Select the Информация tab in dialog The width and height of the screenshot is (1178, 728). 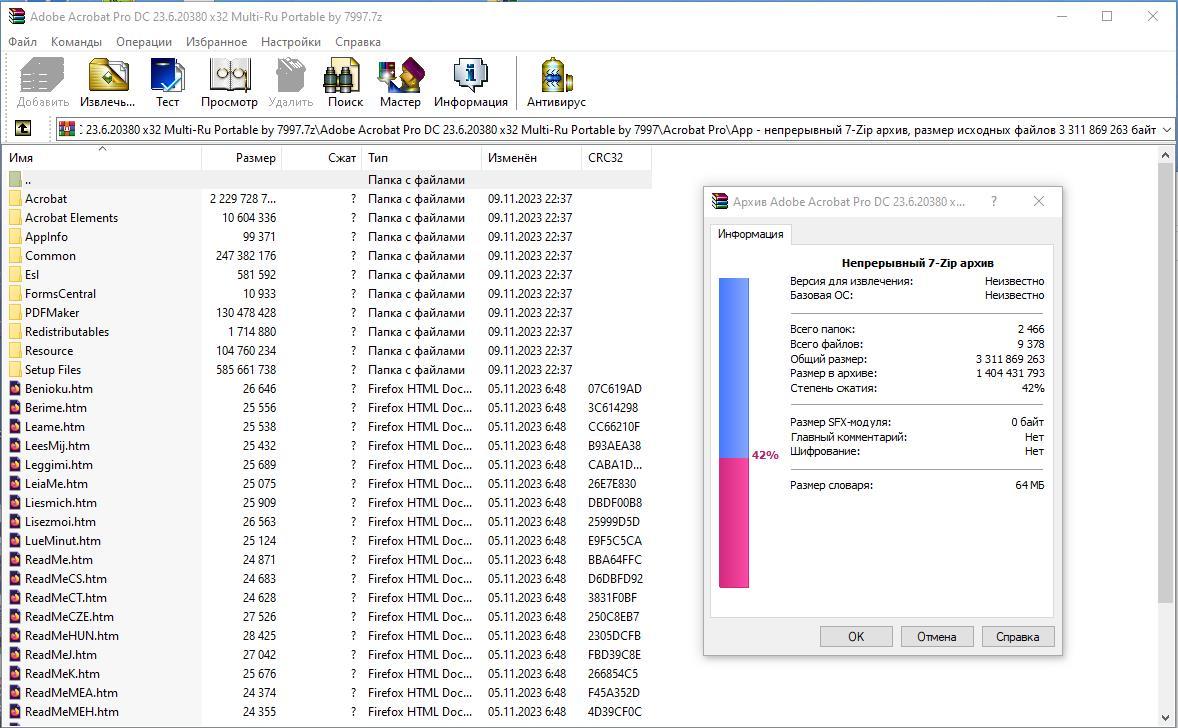pyautogui.click(x=750, y=234)
